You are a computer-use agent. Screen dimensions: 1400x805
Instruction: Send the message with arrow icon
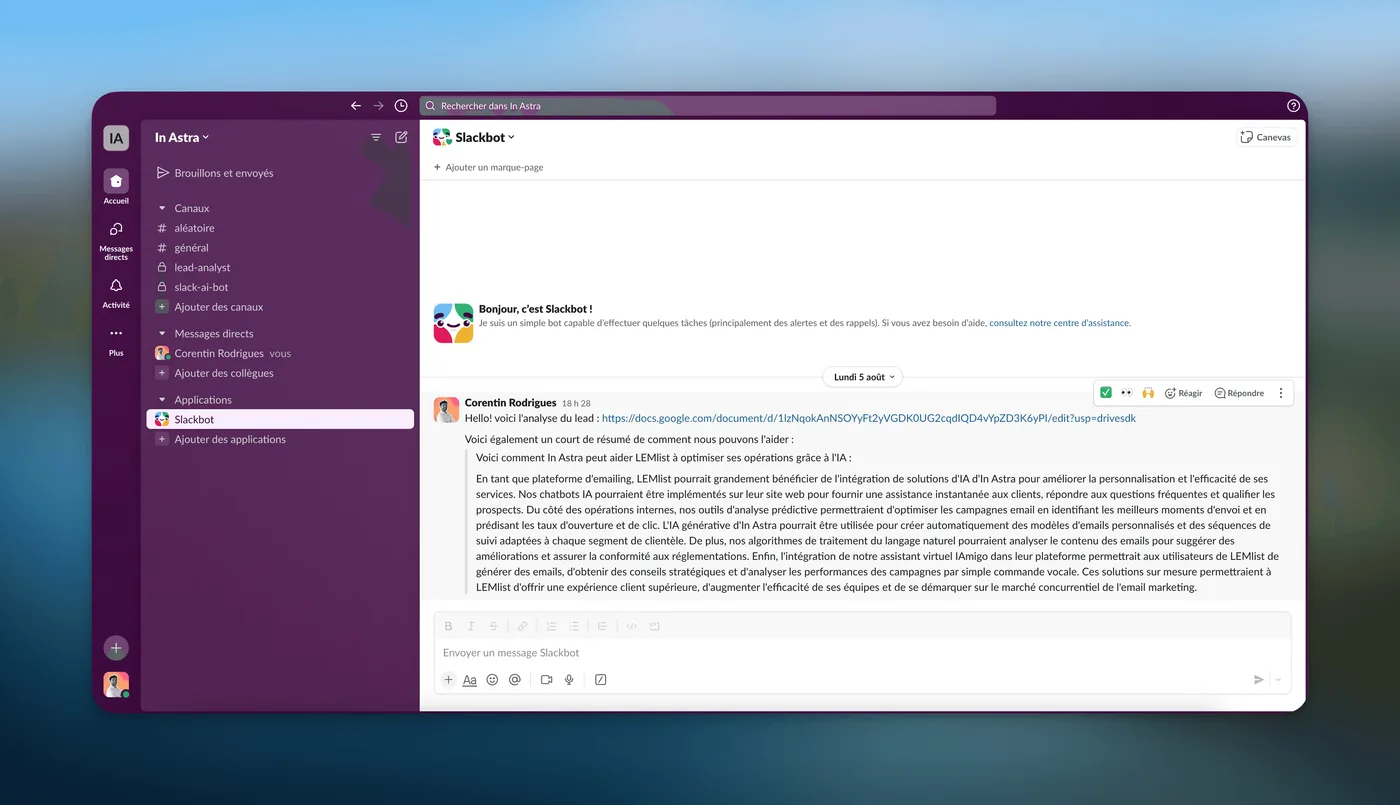1258,679
